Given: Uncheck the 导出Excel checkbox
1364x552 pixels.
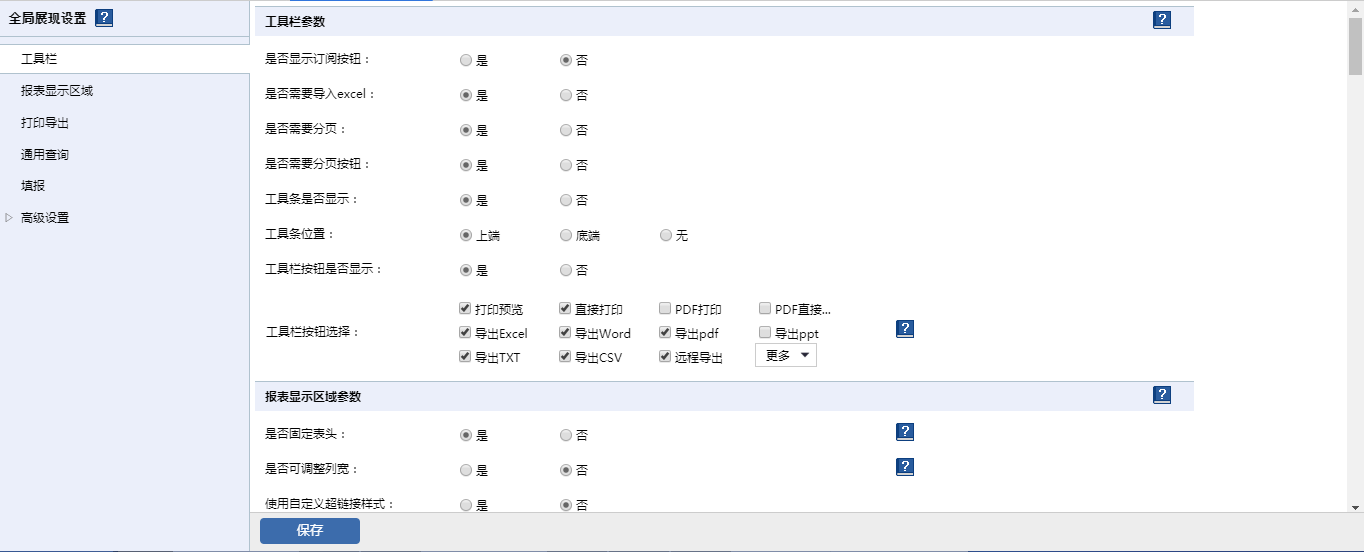Looking at the screenshot, I should (465, 333).
